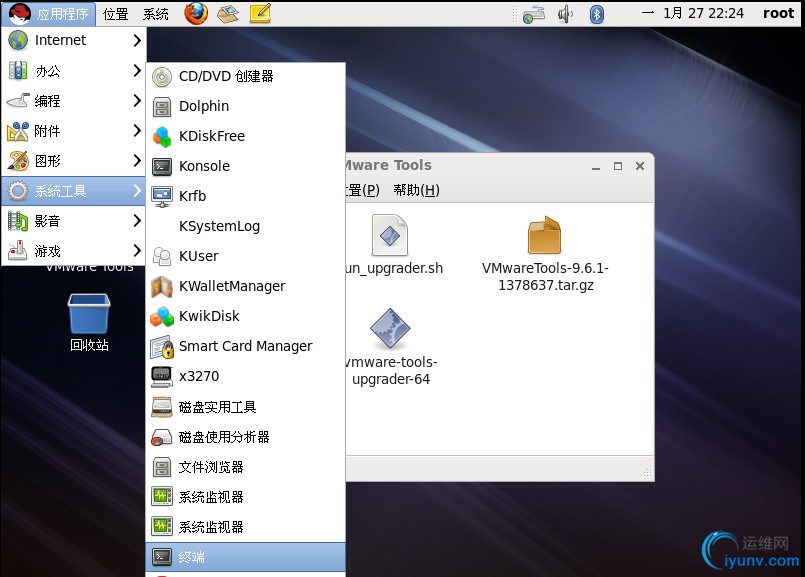
Task: Click the panel applet drag handle
Action: (514, 14)
